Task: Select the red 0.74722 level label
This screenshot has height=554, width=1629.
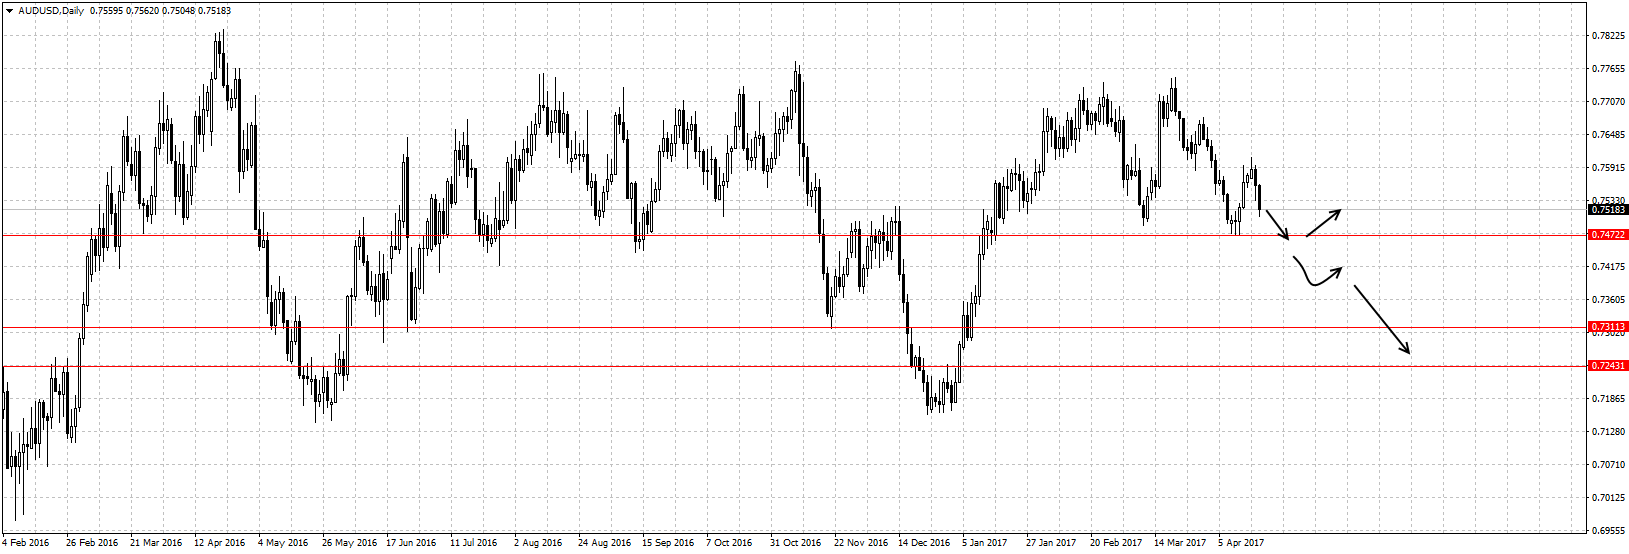Action: [1608, 235]
